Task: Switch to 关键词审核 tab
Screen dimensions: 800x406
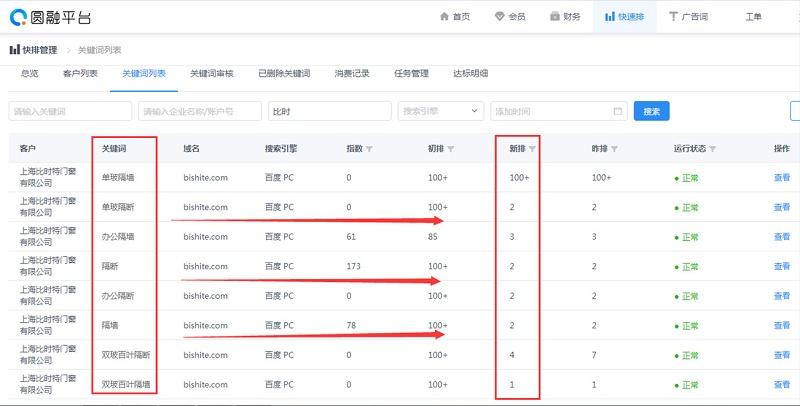Action: pos(211,74)
